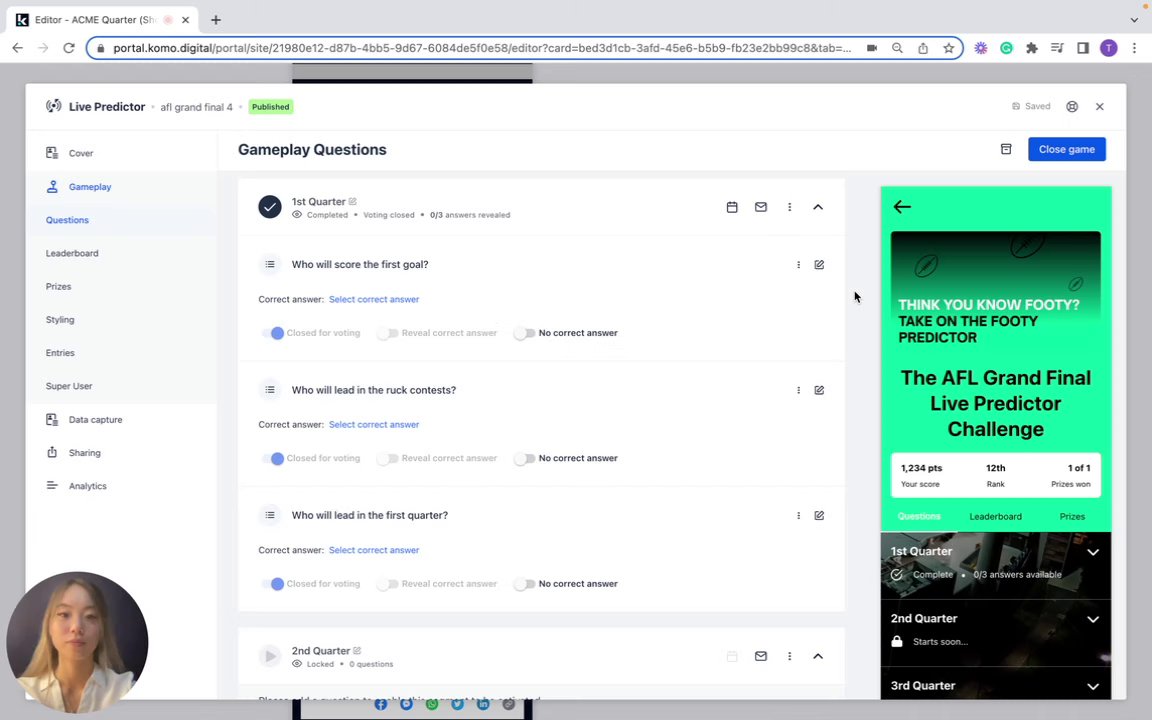
Task: Edit the 2nd Quarter segment name pencil
Action: click(x=357, y=650)
